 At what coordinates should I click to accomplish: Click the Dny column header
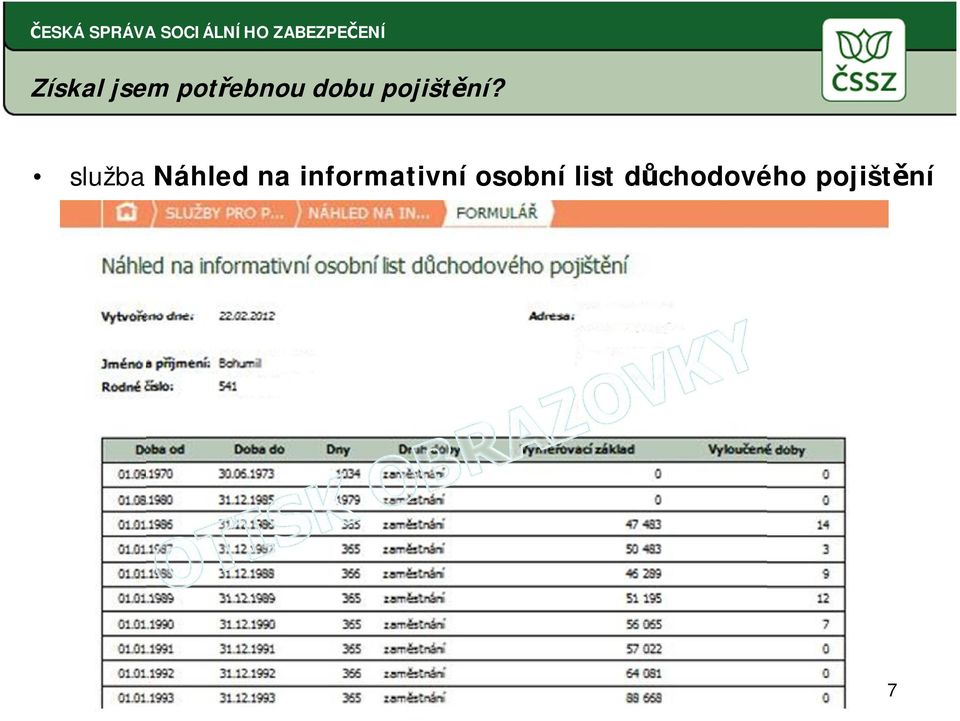click(338, 450)
